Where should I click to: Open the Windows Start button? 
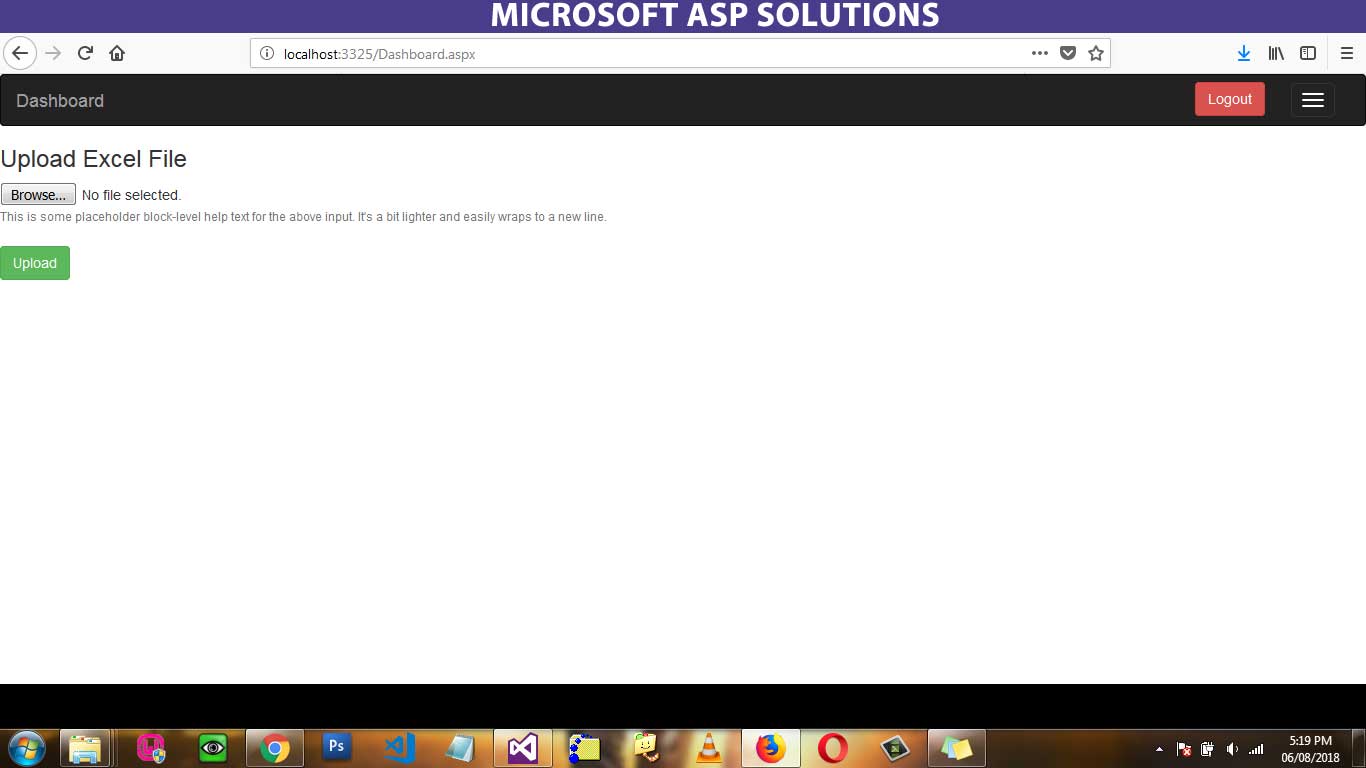[25, 748]
